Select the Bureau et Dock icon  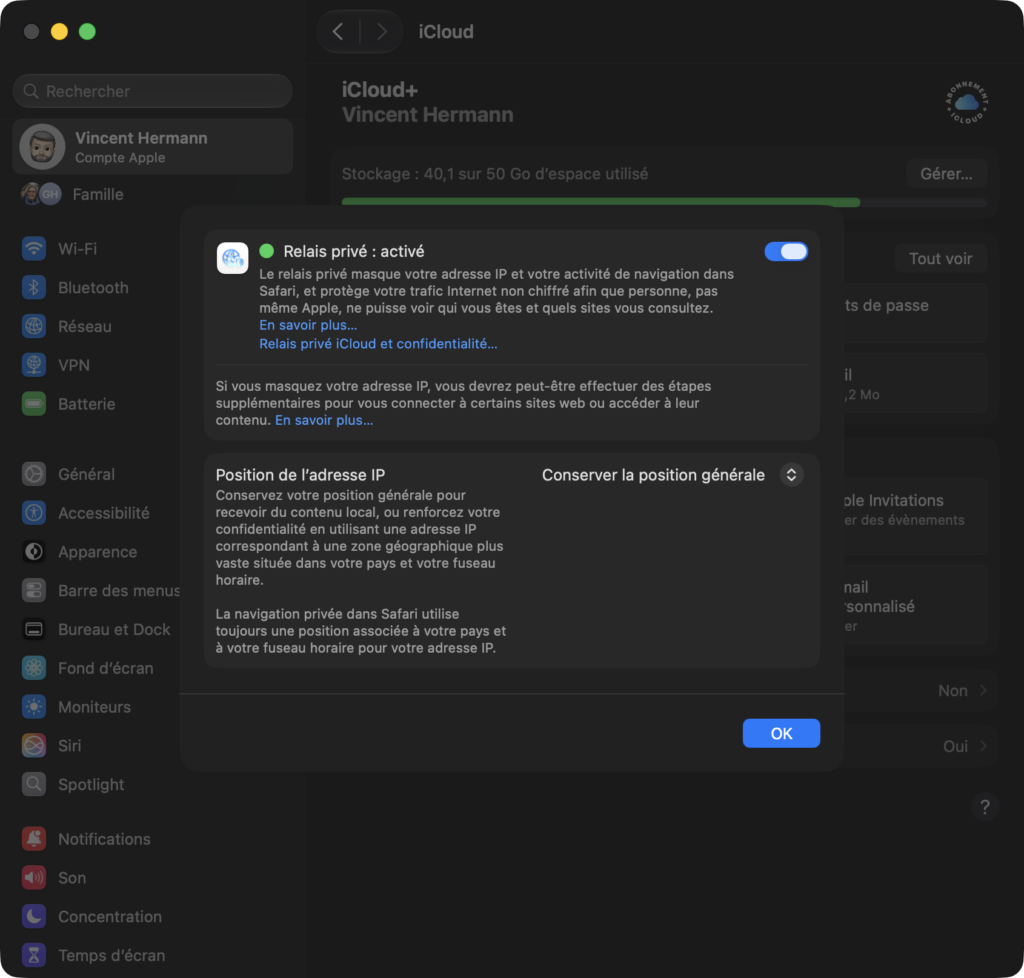click(x=34, y=629)
